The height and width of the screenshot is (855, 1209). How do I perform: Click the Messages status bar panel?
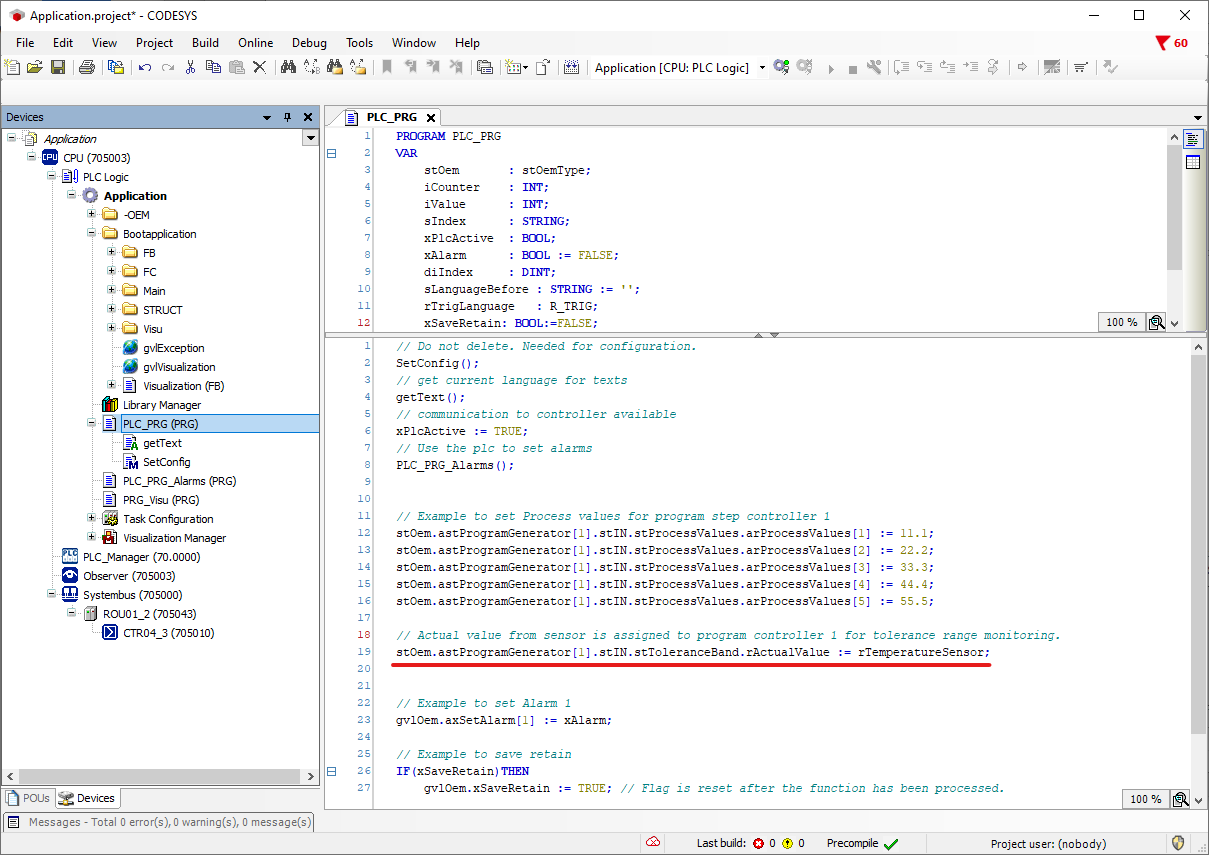[160, 822]
